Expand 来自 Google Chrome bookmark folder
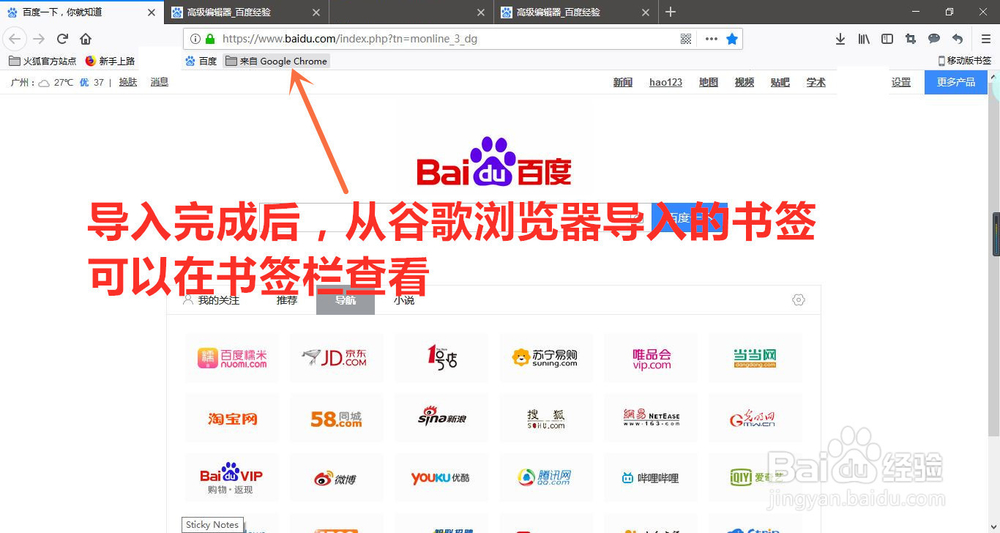The height and width of the screenshot is (533, 1000). coord(276,61)
